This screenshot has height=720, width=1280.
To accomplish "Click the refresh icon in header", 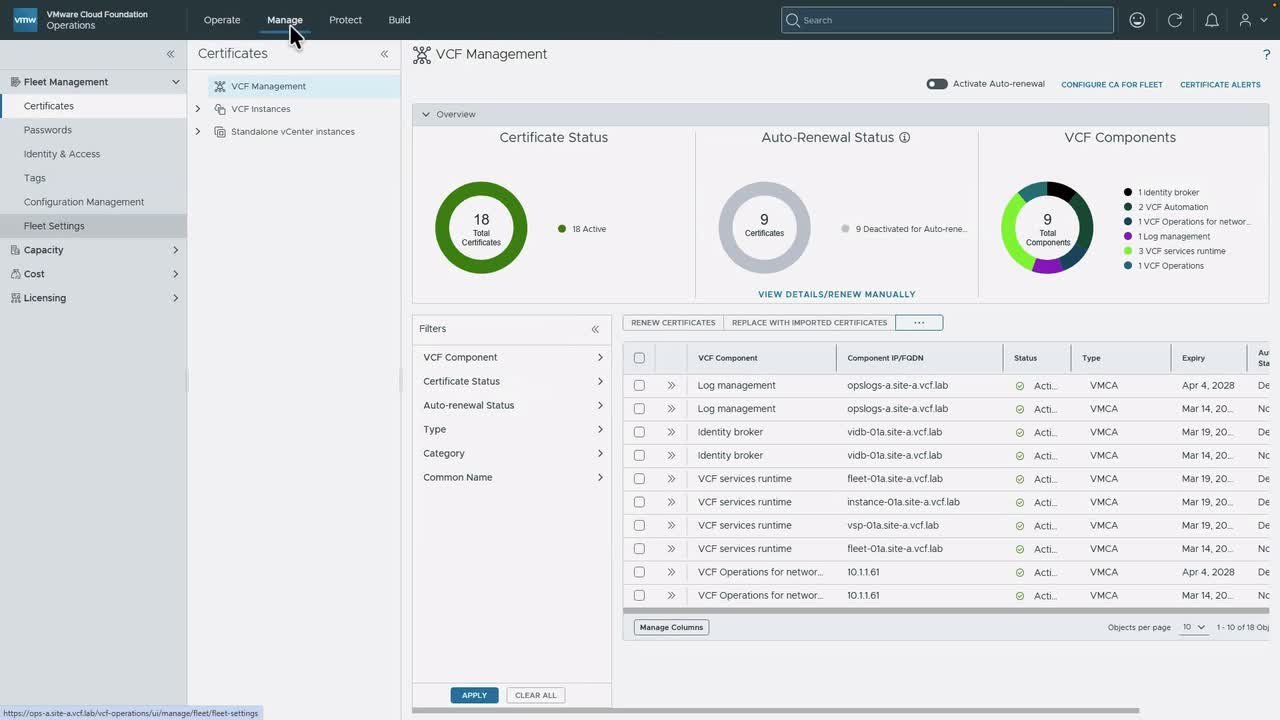I will coord(1175,20).
